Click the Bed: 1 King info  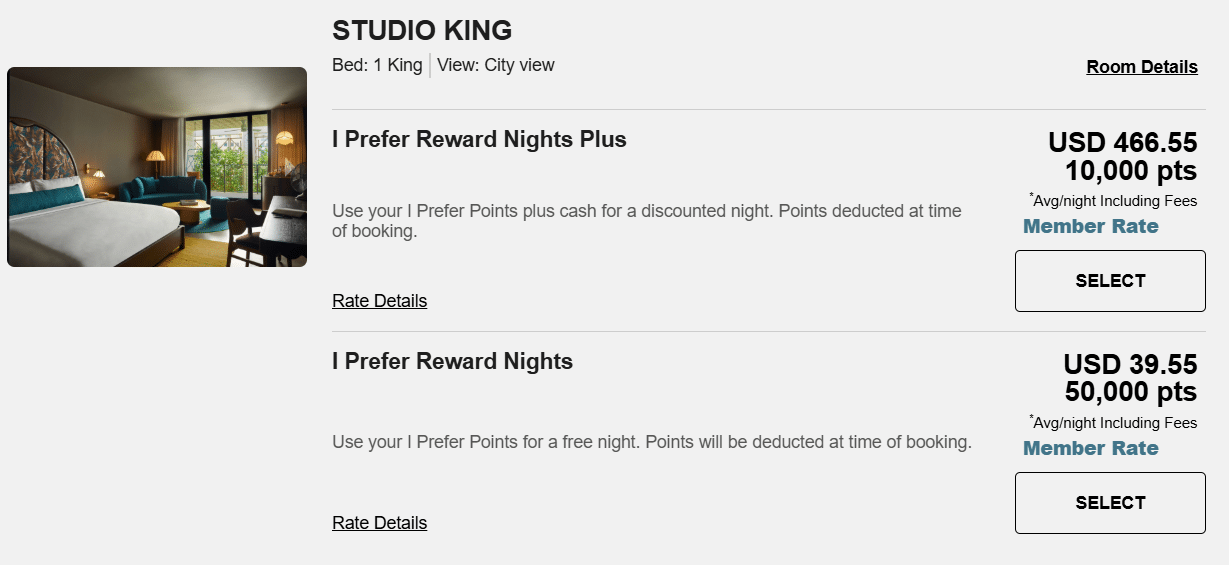[377, 66]
